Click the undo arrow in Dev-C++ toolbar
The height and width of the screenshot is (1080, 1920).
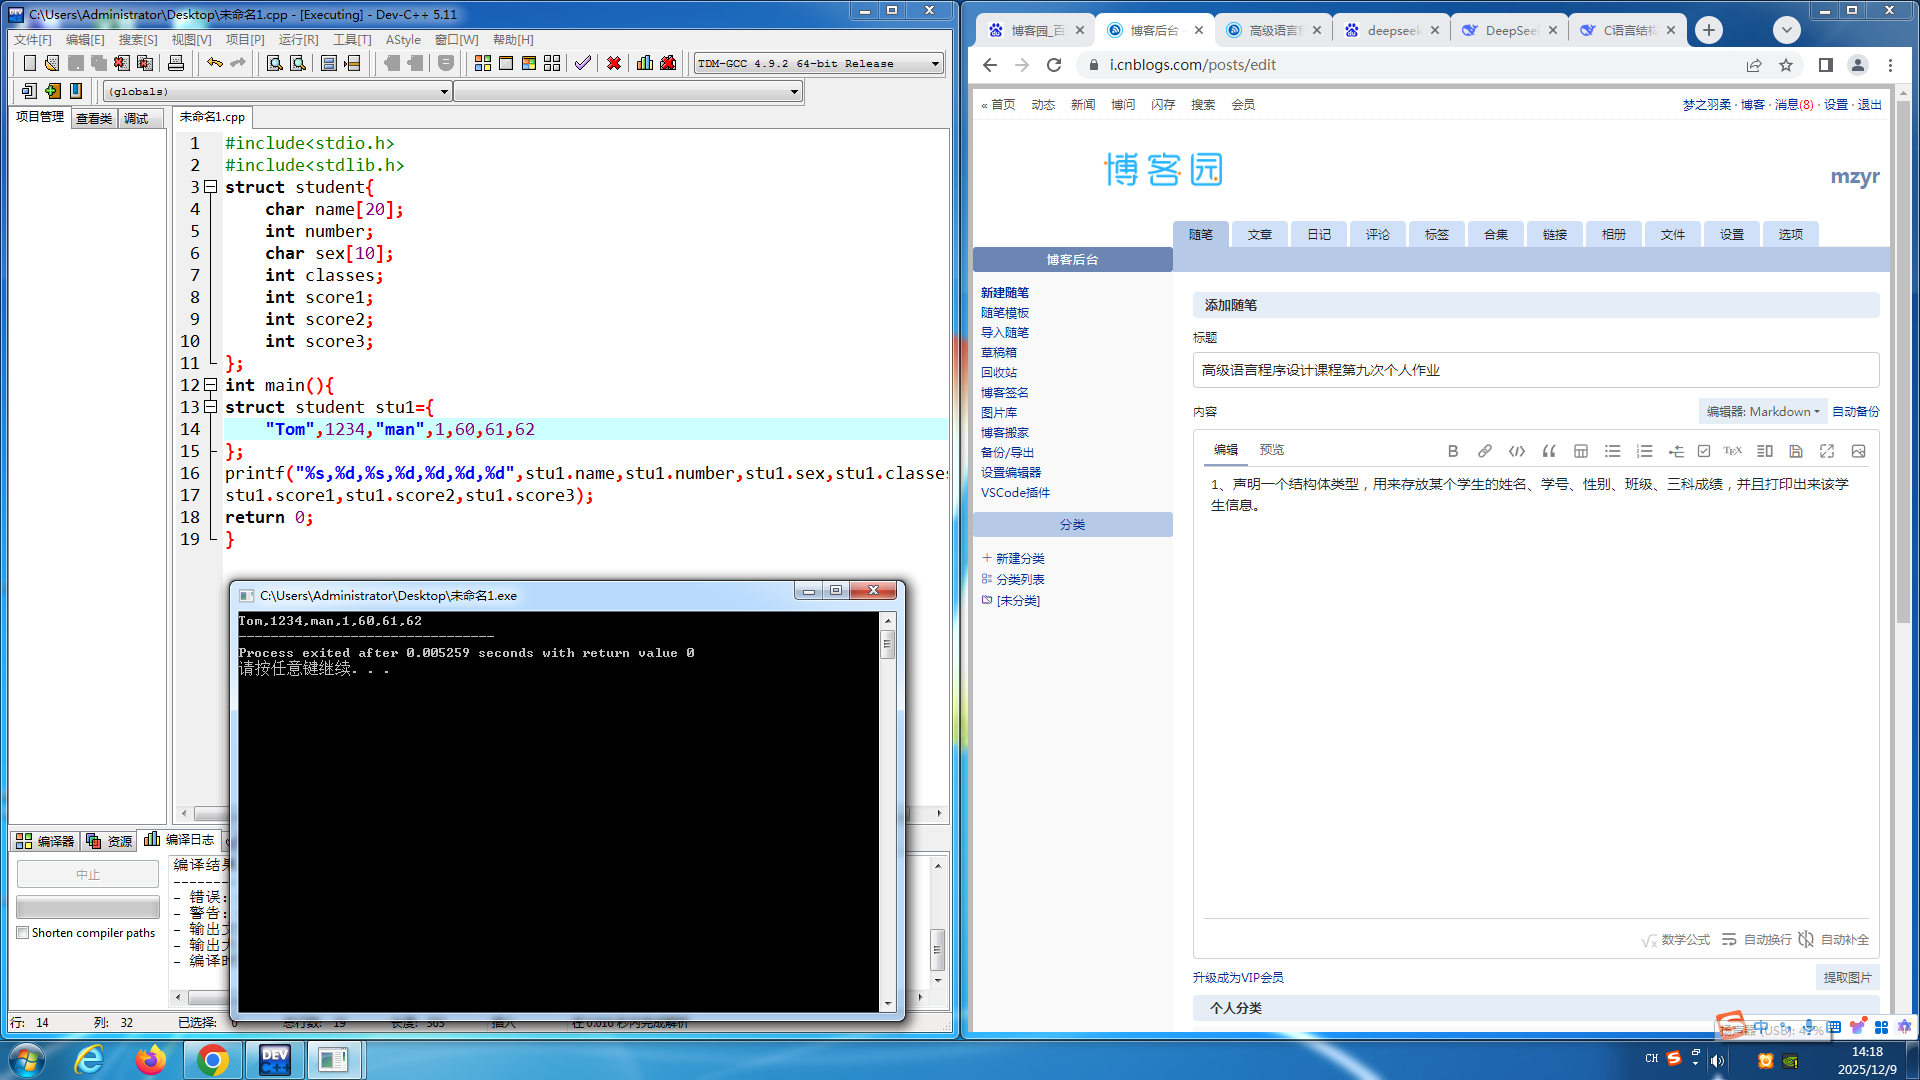point(214,63)
